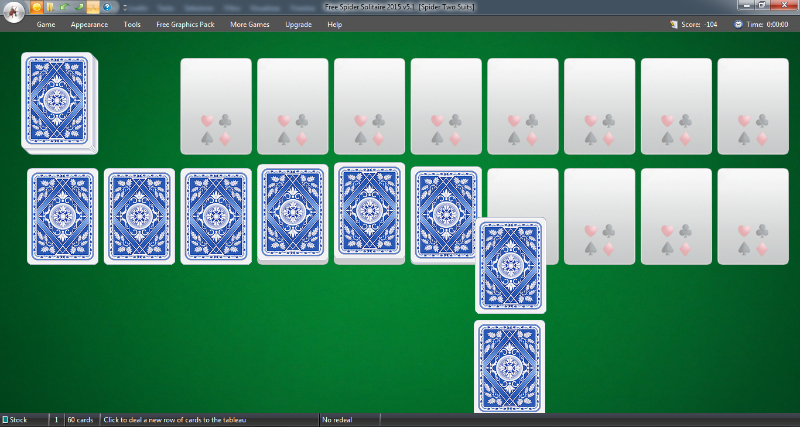The width and height of the screenshot is (800, 427).
Task: Click the redo green arrow icon
Action: 78,7
